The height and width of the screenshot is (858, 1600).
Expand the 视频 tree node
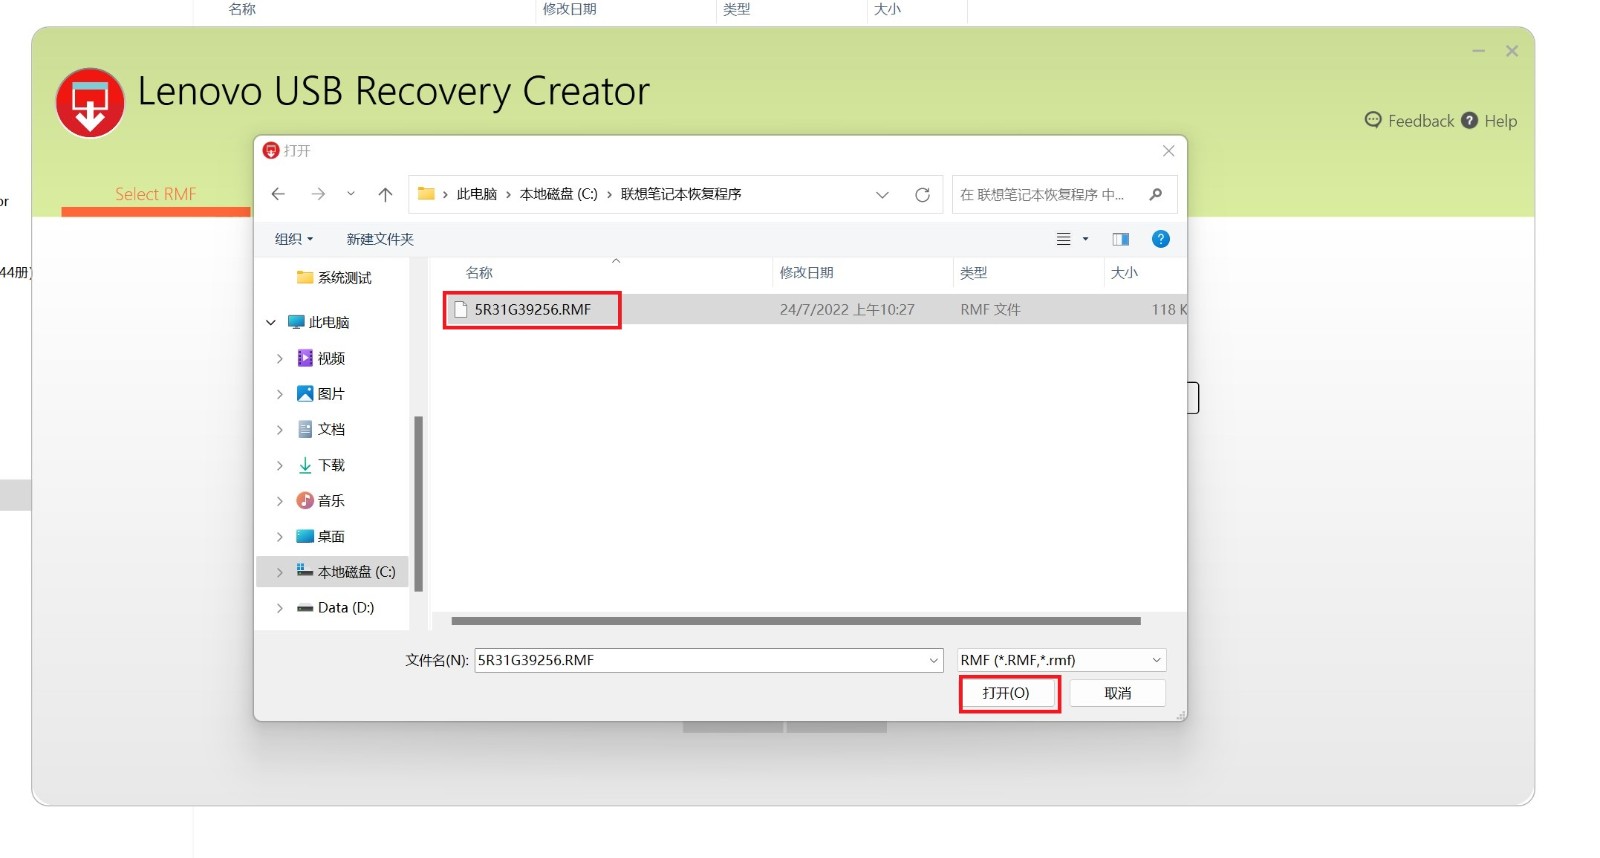tap(280, 358)
